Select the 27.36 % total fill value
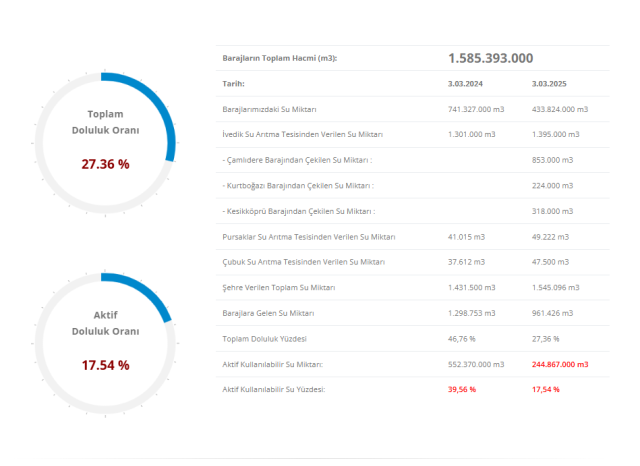640x466 pixels. tap(105, 163)
